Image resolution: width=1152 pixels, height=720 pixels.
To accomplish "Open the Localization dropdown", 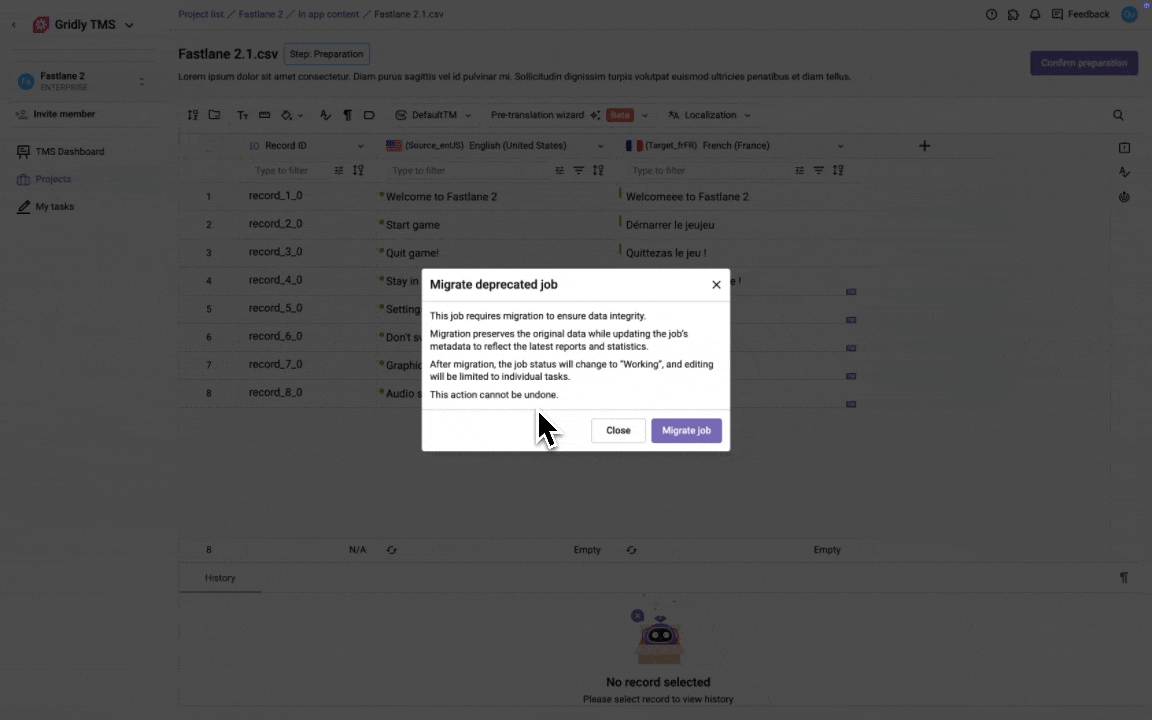I will 709,116.
